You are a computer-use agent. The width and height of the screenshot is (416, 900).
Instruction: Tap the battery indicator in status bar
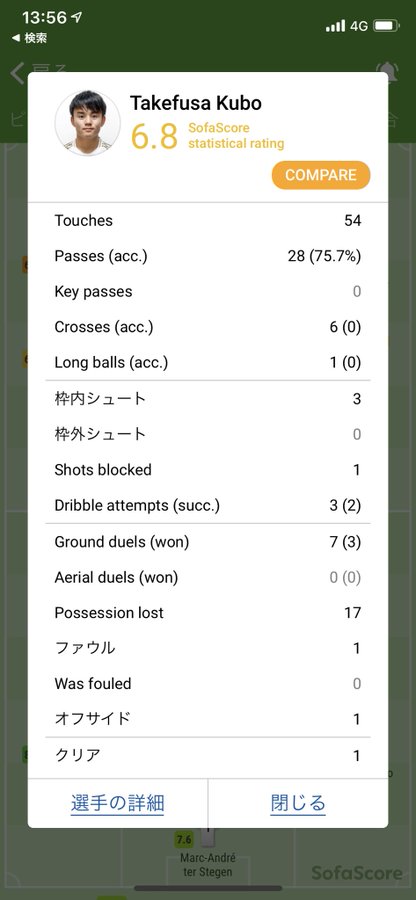[x=386, y=25]
